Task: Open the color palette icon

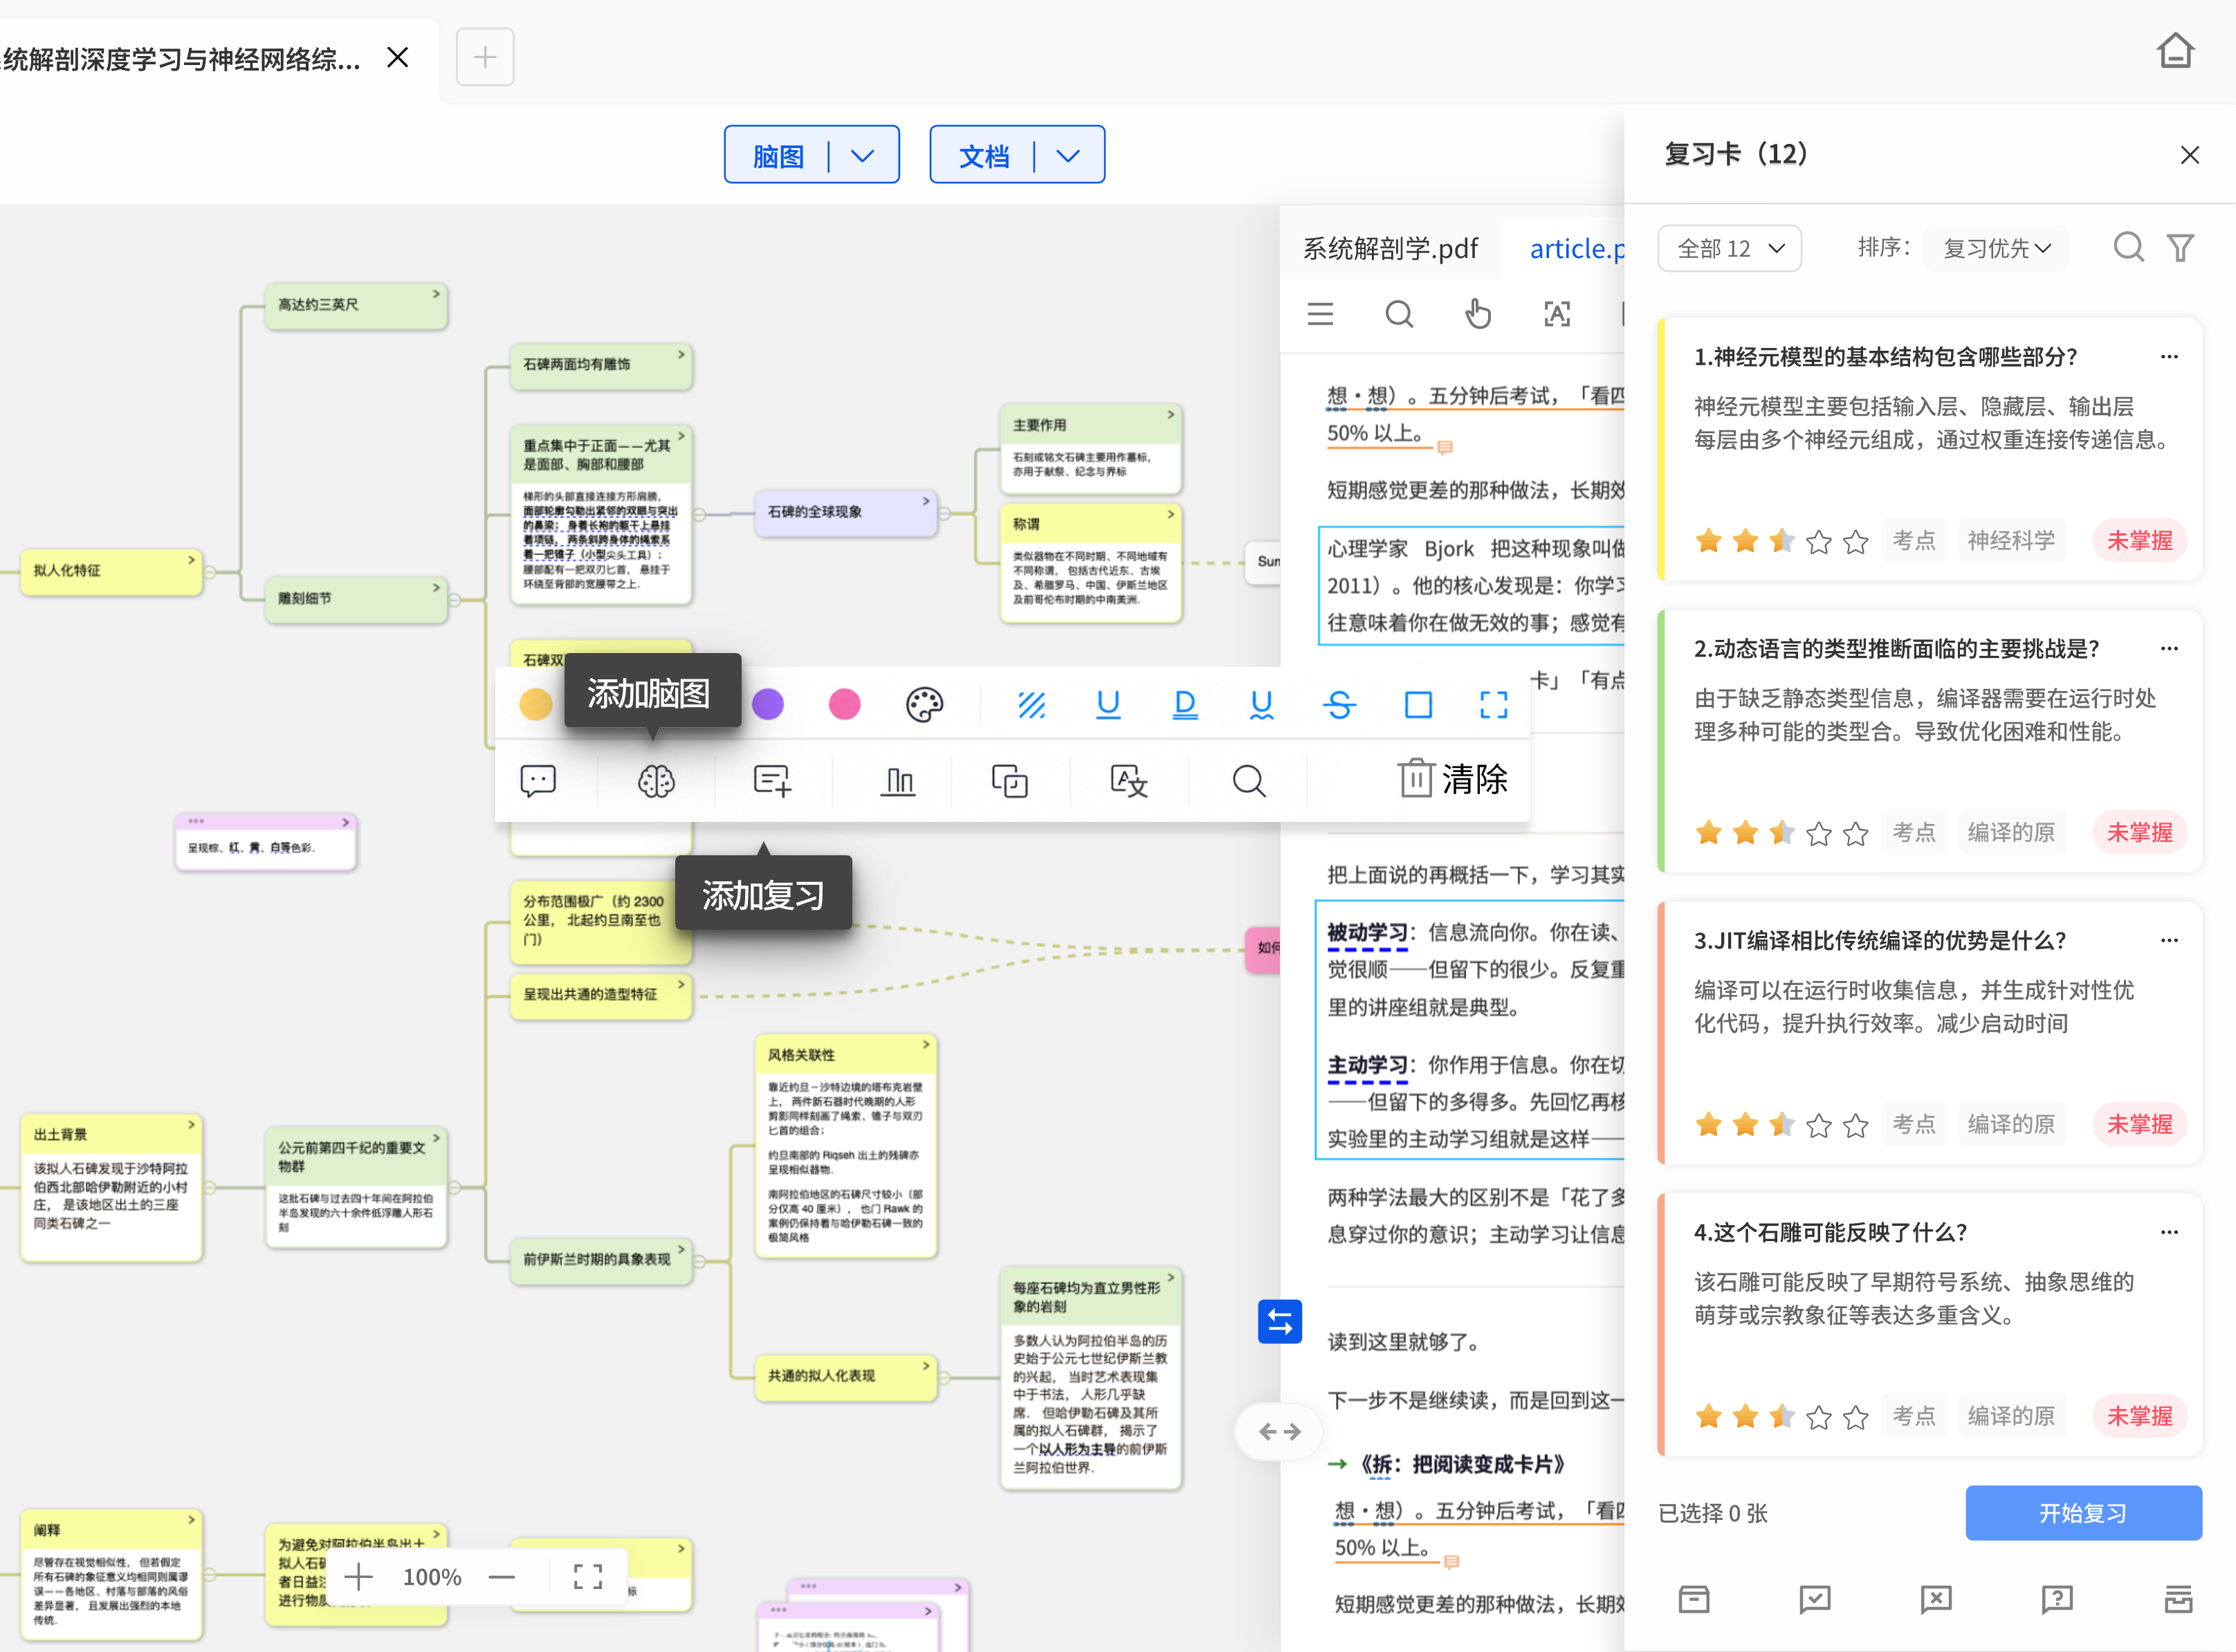Action: [x=924, y=705]
